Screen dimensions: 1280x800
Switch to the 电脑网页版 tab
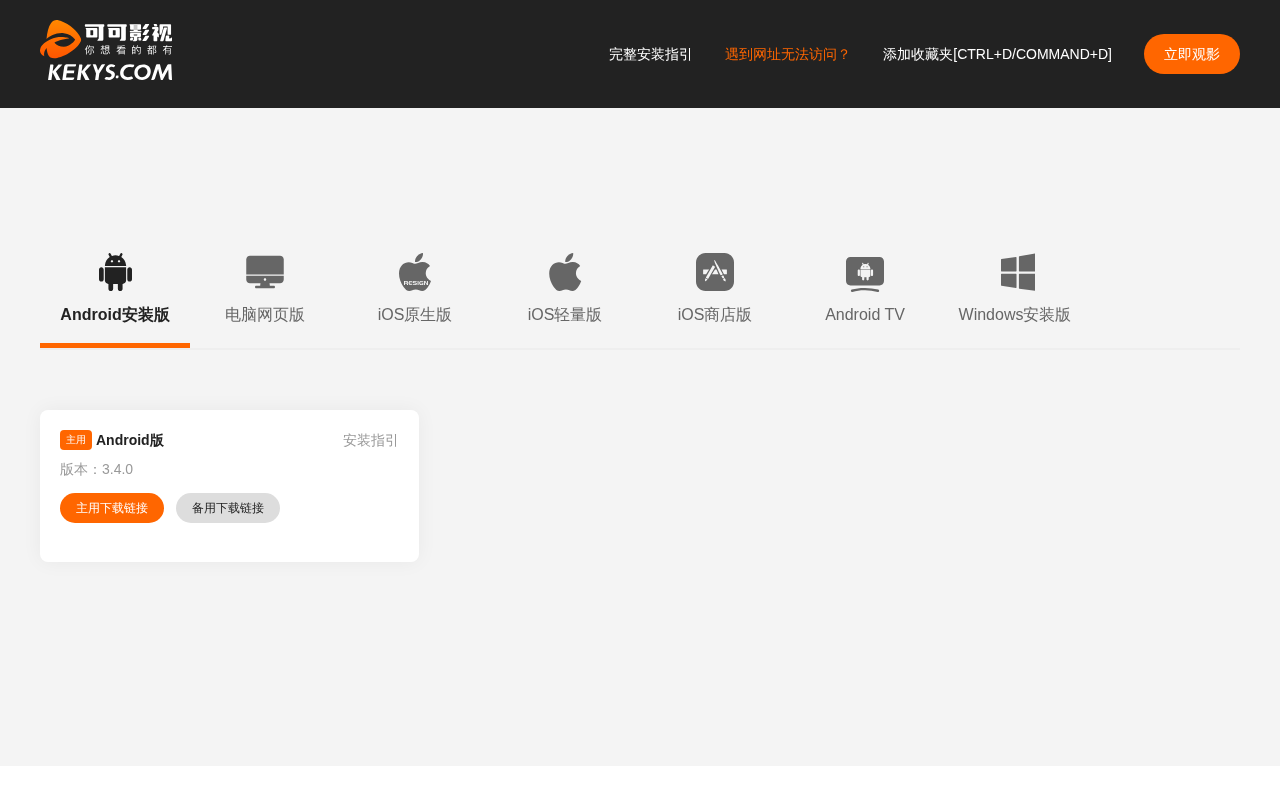(265, 314)
